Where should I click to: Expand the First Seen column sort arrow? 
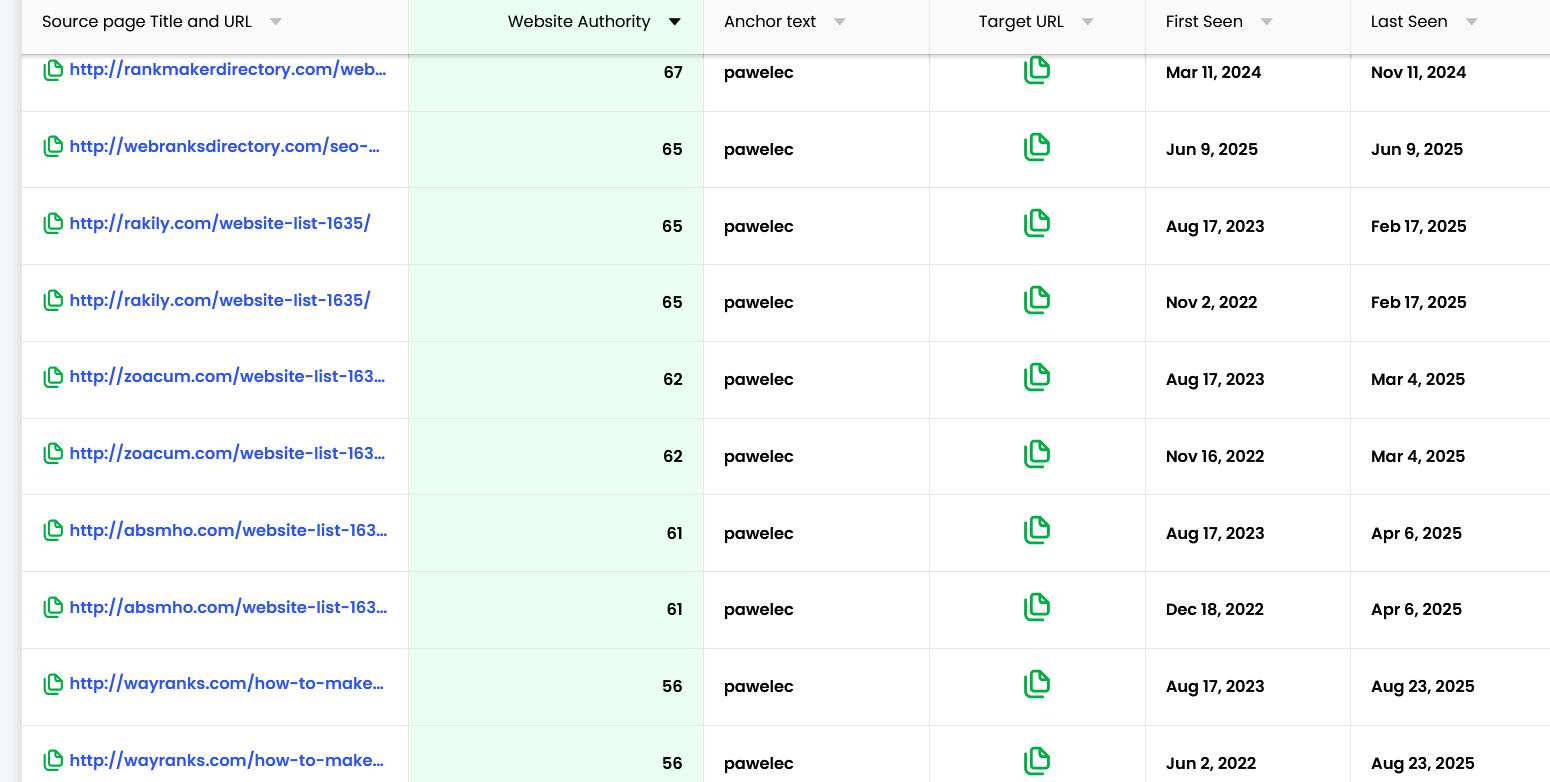click(1266, 22)
